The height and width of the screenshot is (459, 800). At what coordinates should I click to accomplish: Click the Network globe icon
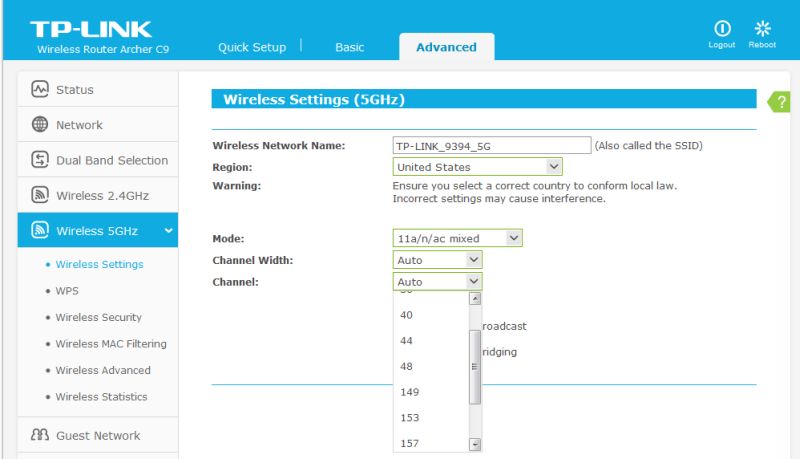point(40,125)
